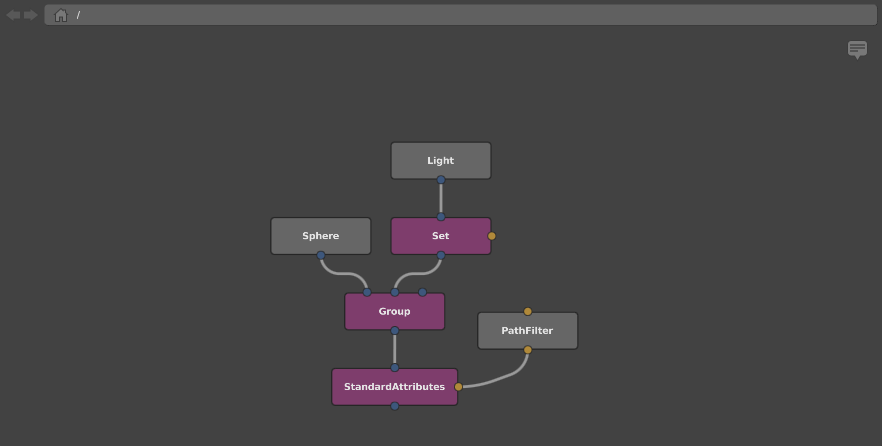Image resolution: width=882 pixels, height=446 pixels.
Task: Click PathFilter top yellow plug
Action: [528, 312]
